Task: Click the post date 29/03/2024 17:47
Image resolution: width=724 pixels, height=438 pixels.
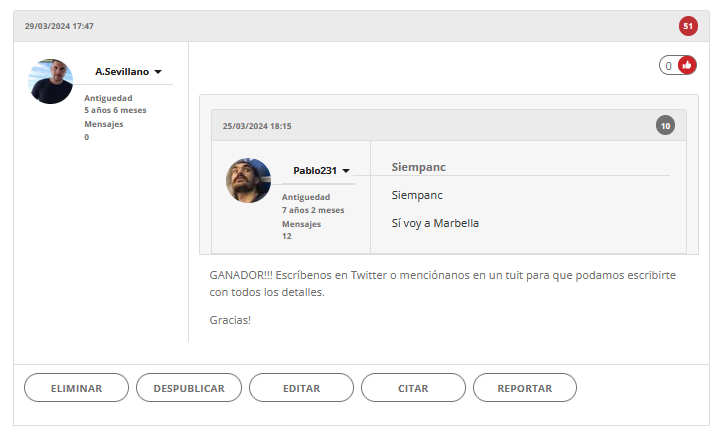Action: point(59,26)
